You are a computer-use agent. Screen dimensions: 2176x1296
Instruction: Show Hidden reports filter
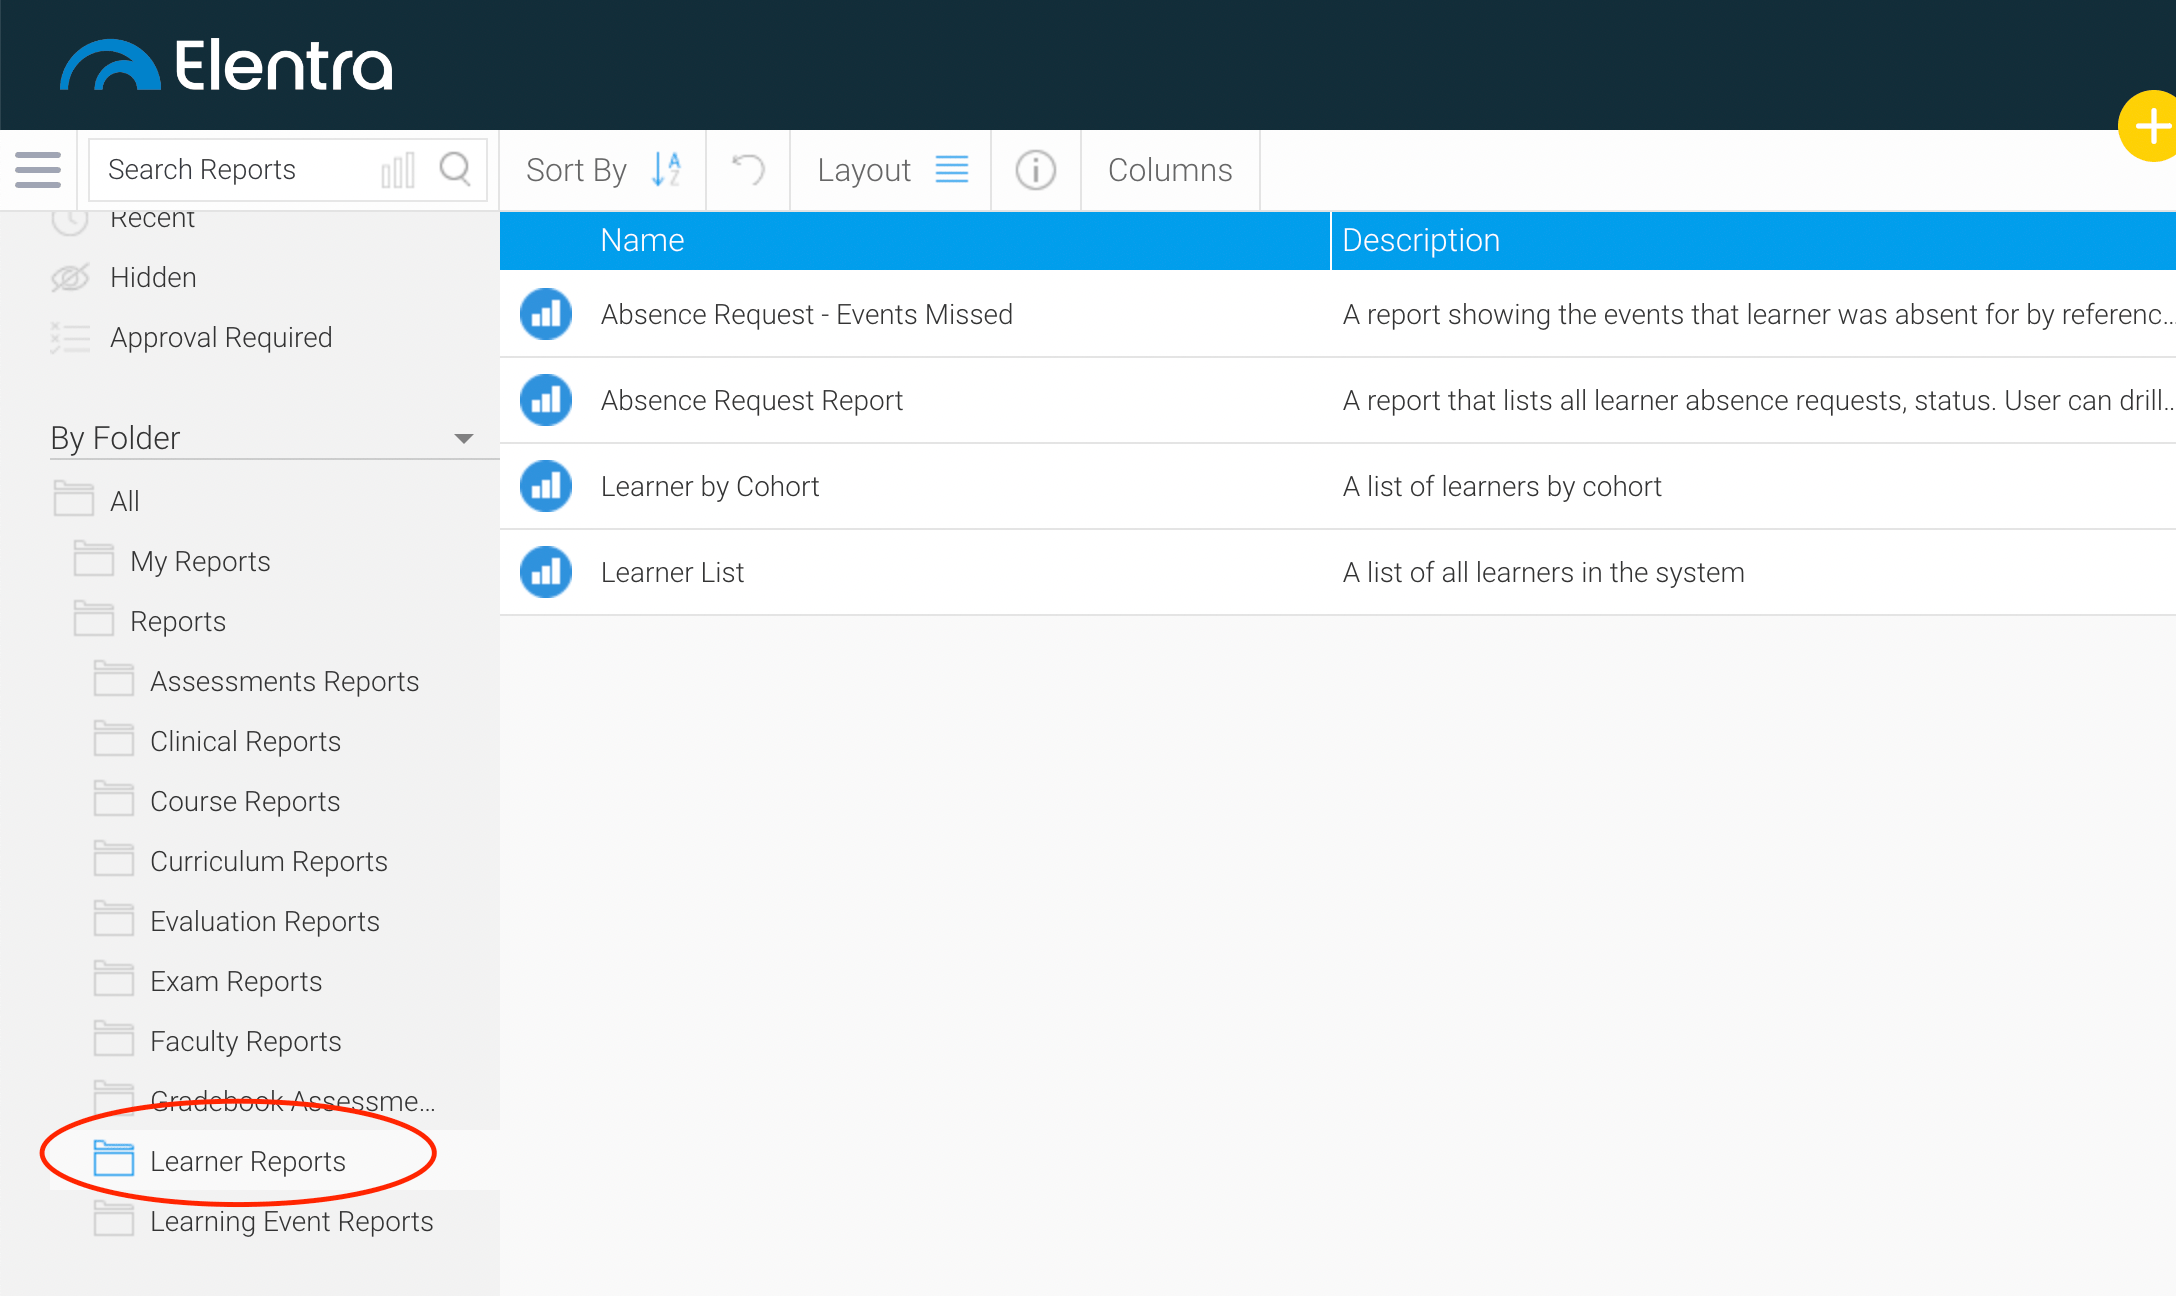[x=153, y=277]
